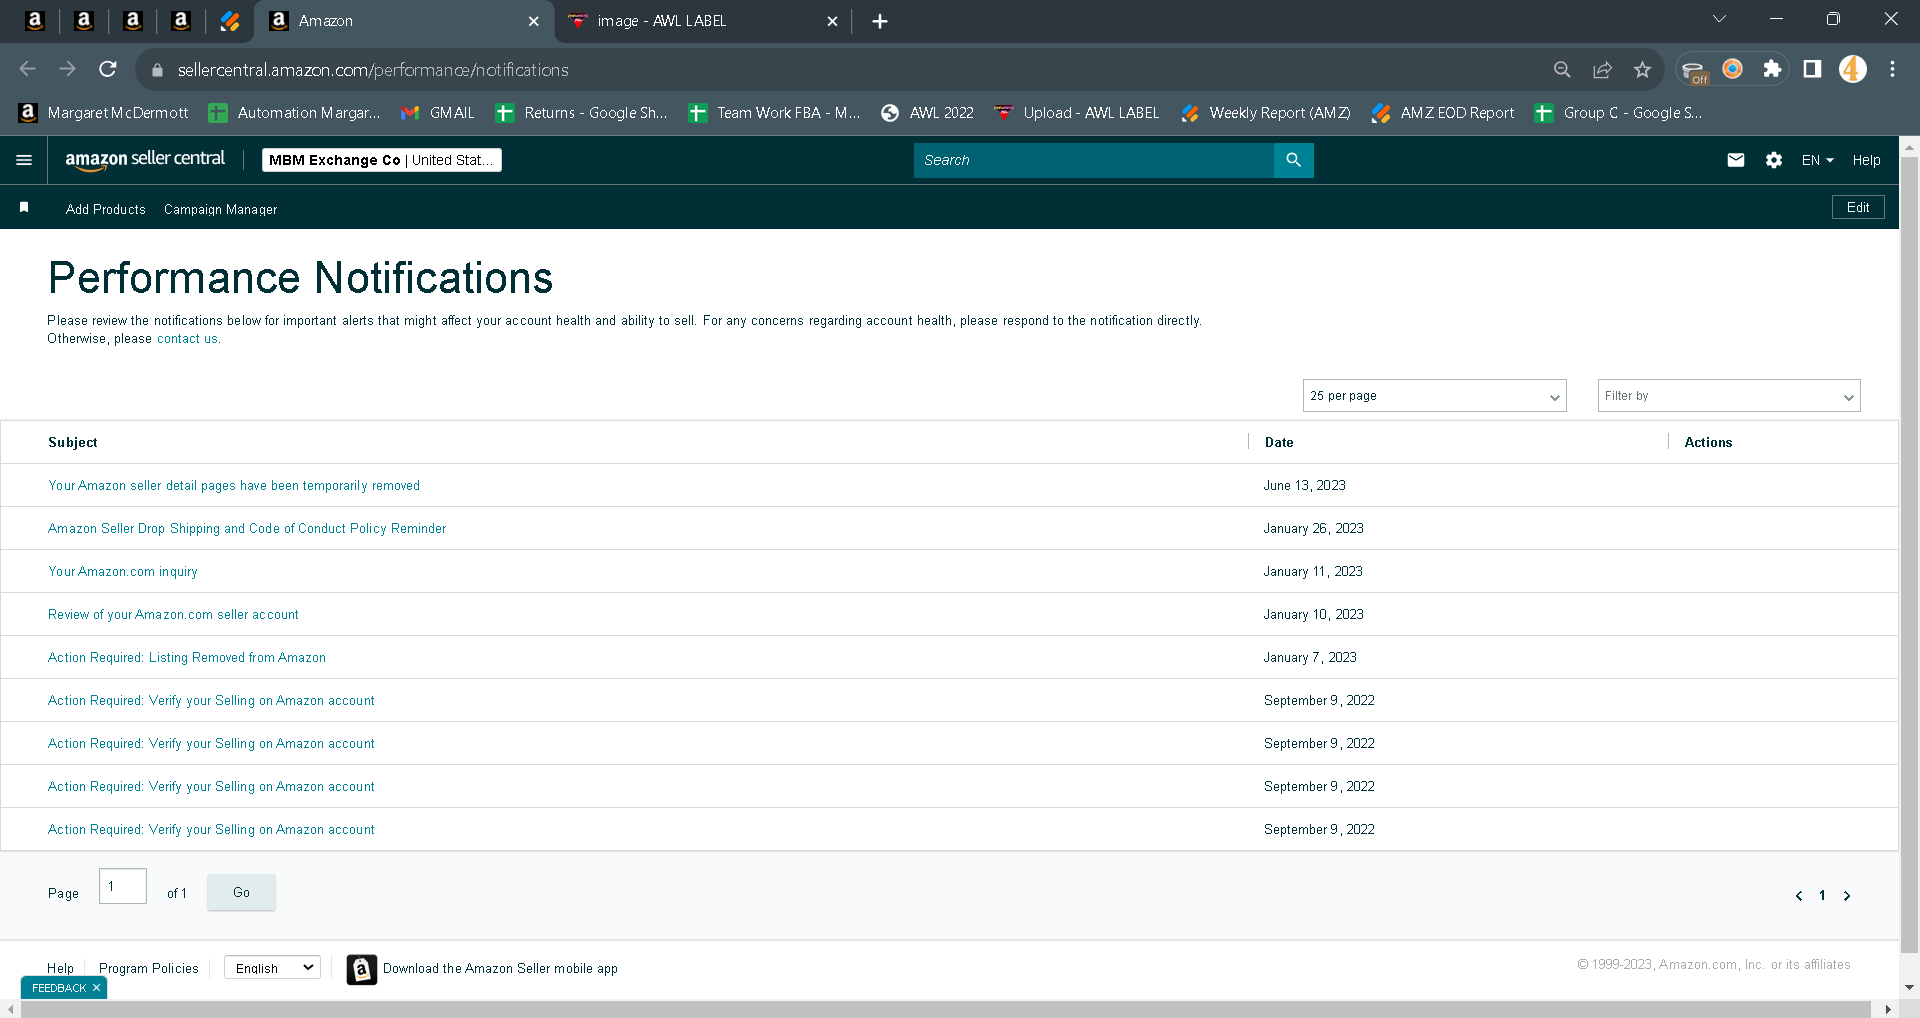1920x1018 pixels.
Task: Open the Extensions puzzle piece icon
Action: pos(1772,69)
